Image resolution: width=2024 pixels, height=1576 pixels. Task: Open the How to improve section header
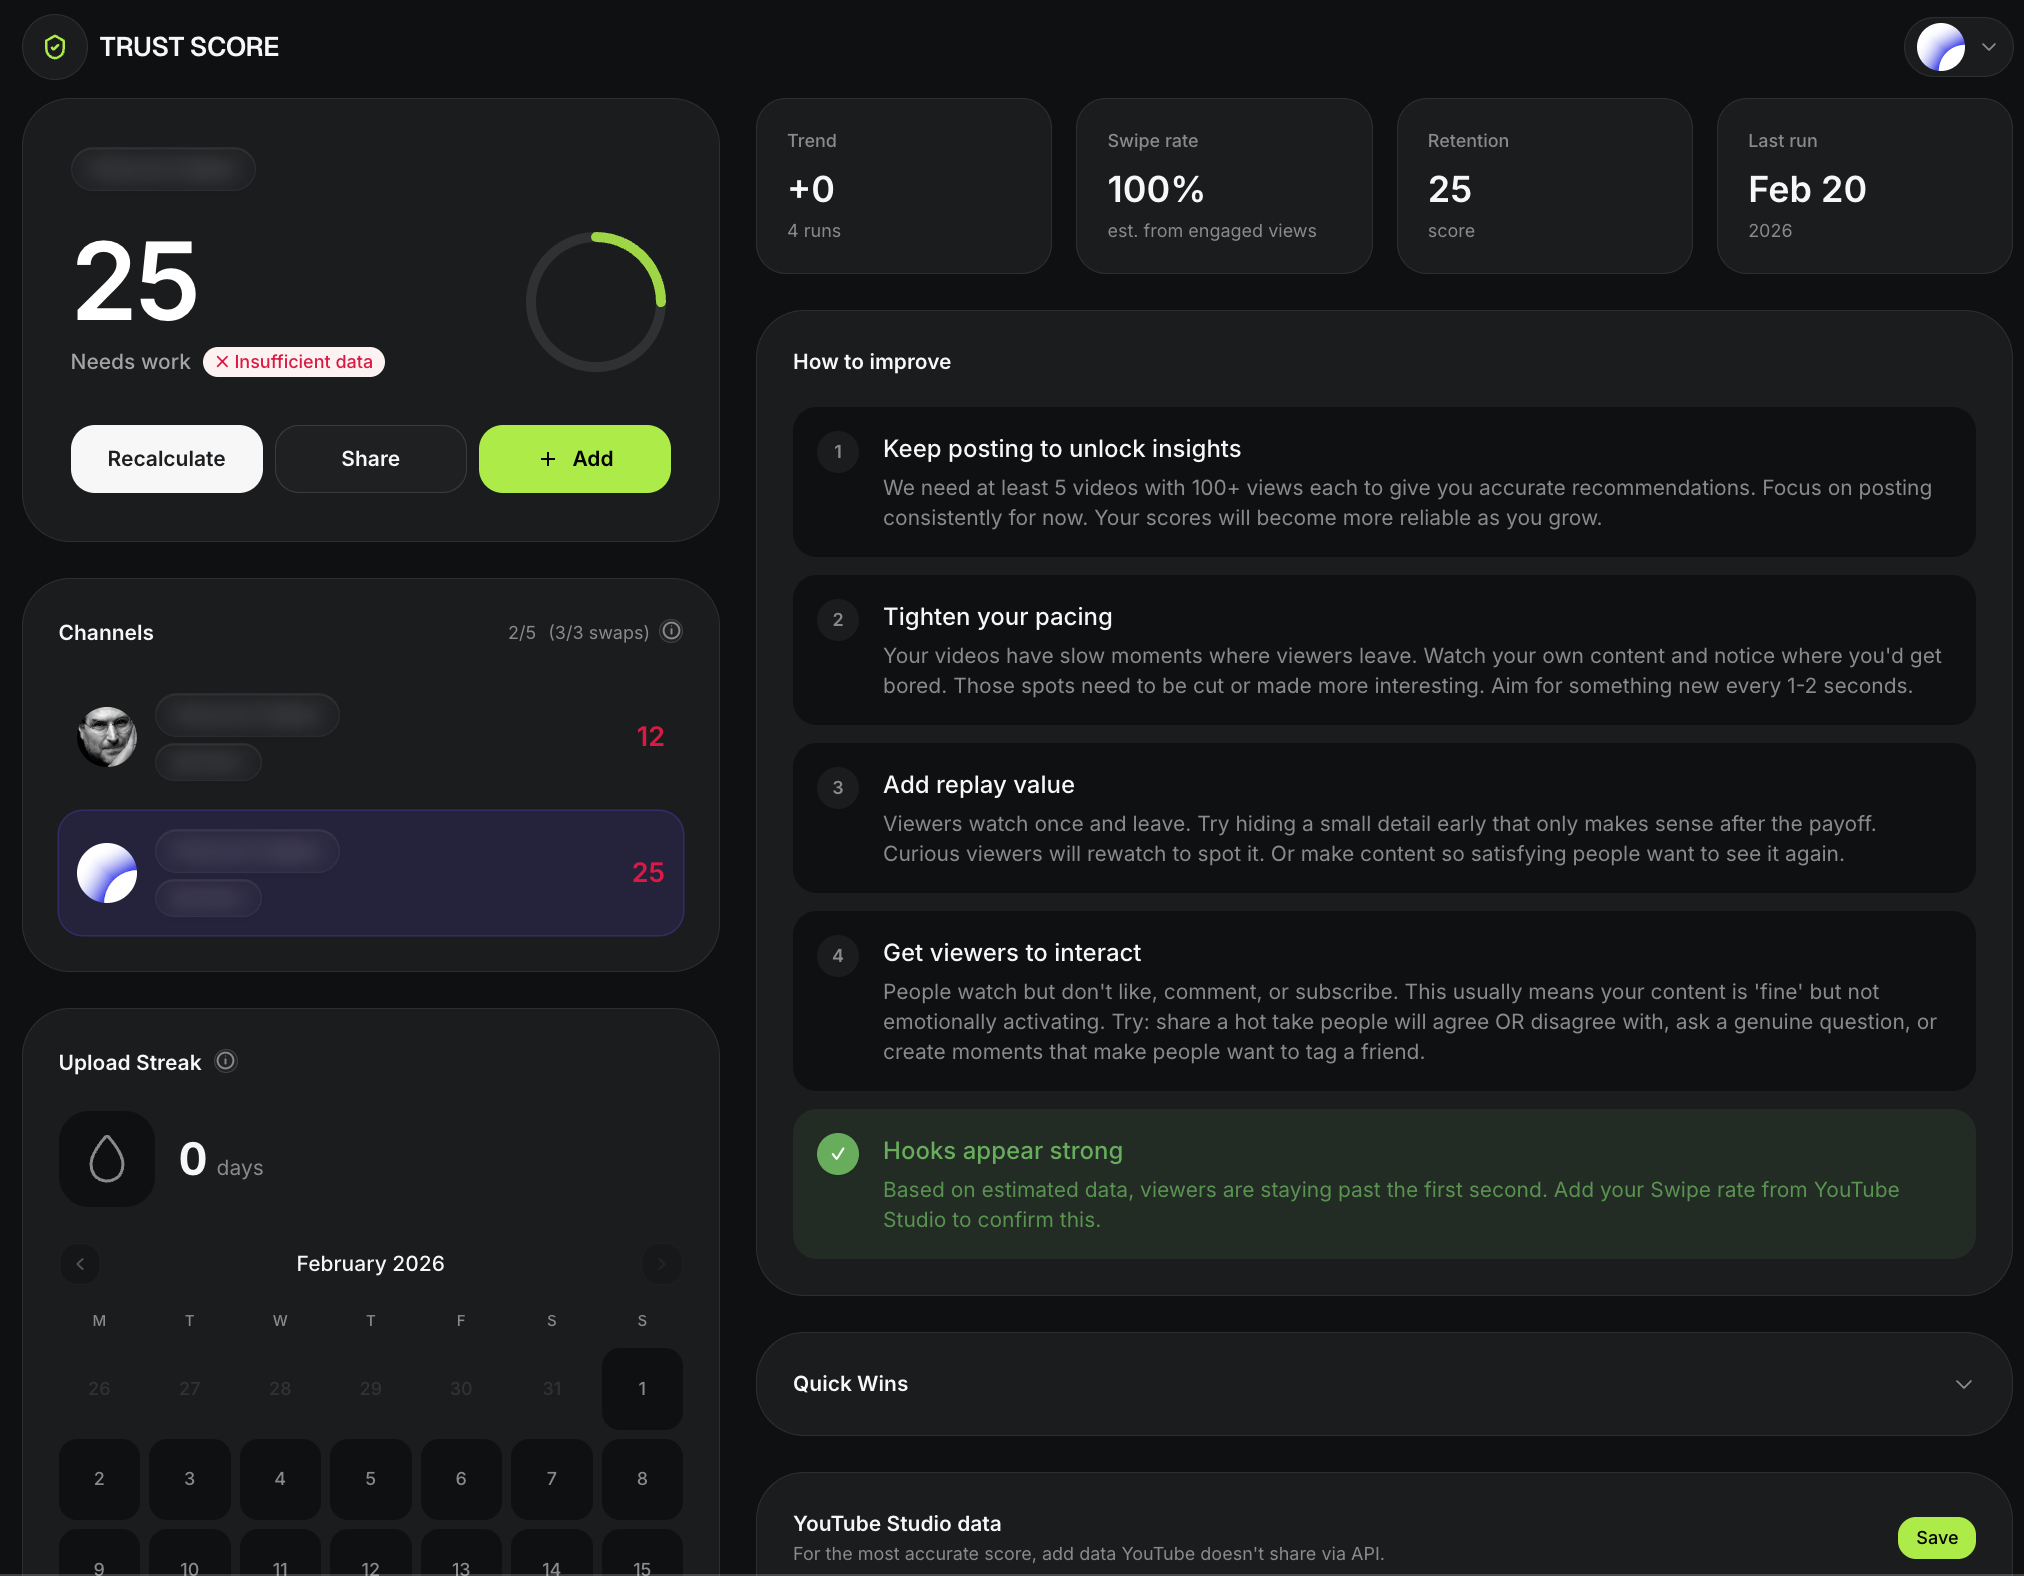pos(871,361)
